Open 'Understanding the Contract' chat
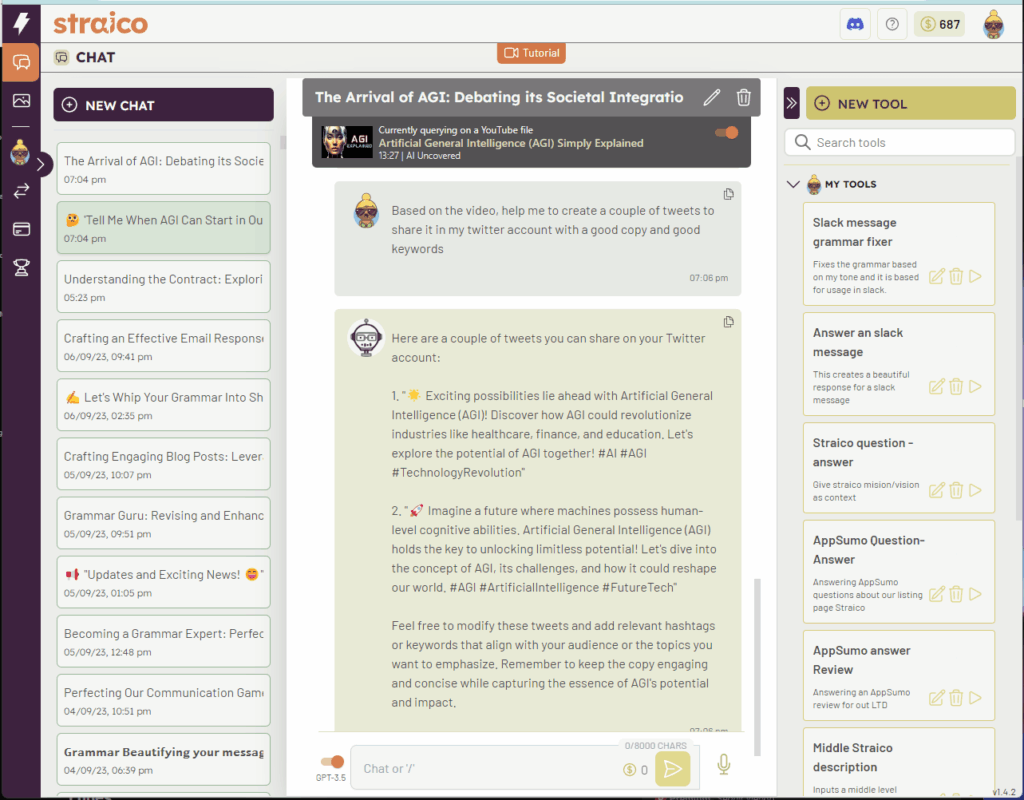This screenshot has width=1024, height=800. [x=163, y=287]
